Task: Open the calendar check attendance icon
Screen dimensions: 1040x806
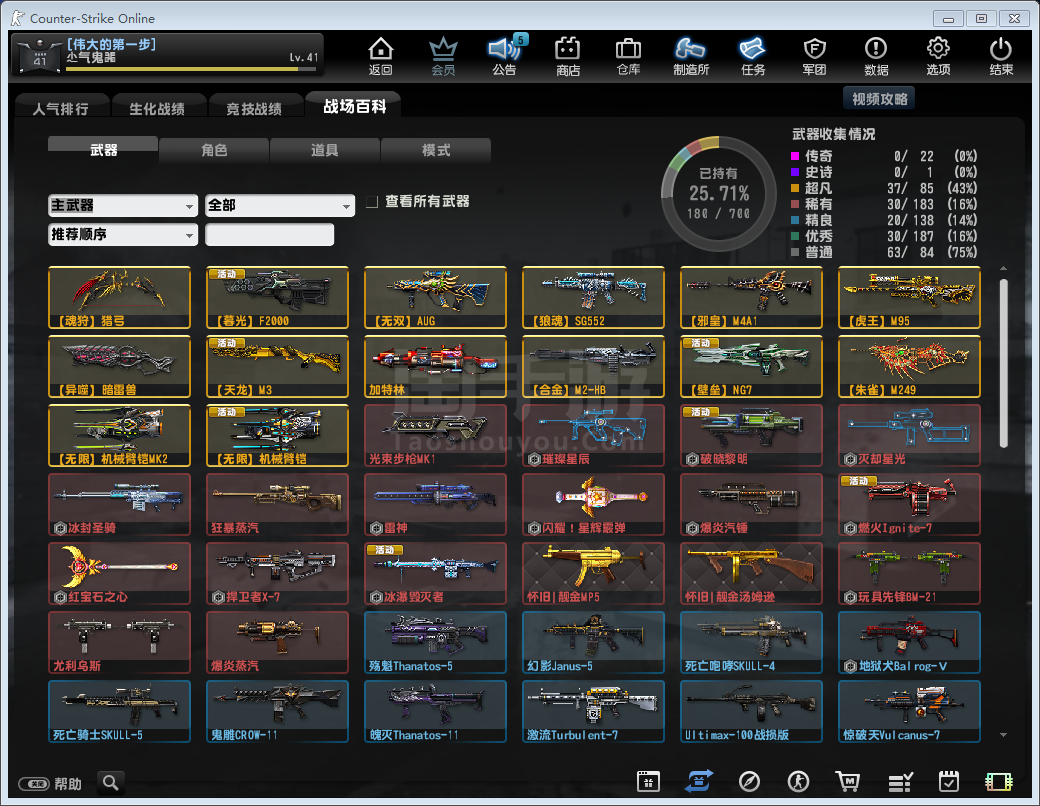Action: (x=949, y=781)
